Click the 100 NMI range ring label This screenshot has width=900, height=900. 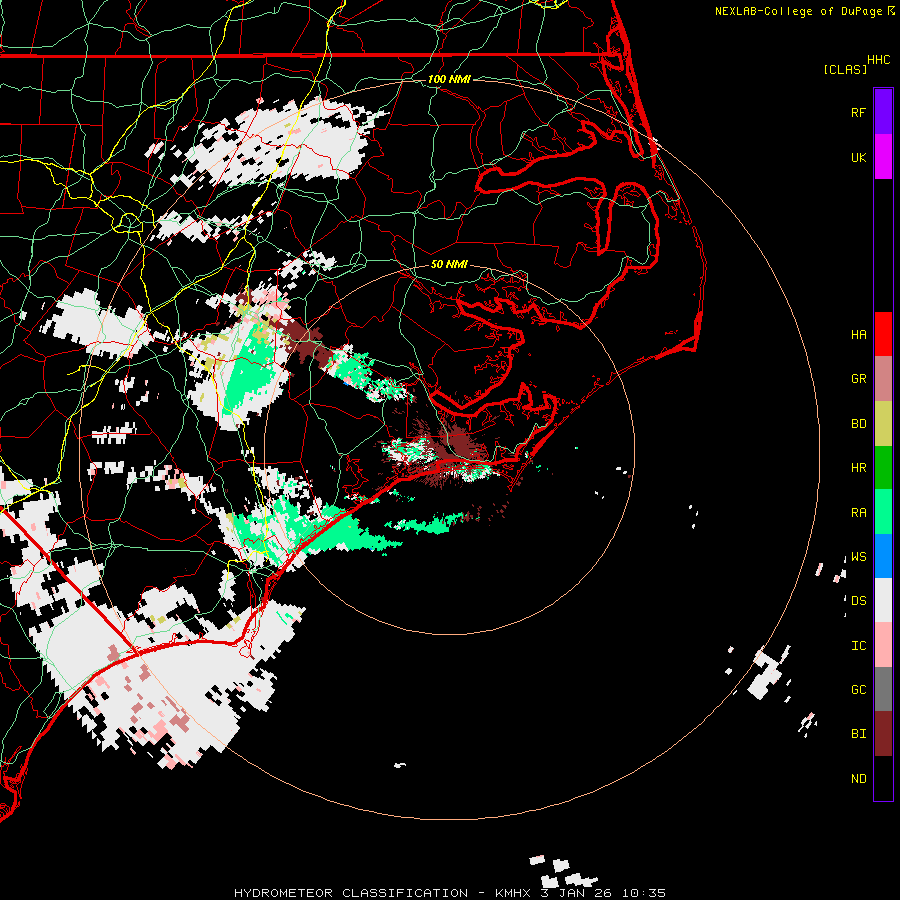(449, 79)
